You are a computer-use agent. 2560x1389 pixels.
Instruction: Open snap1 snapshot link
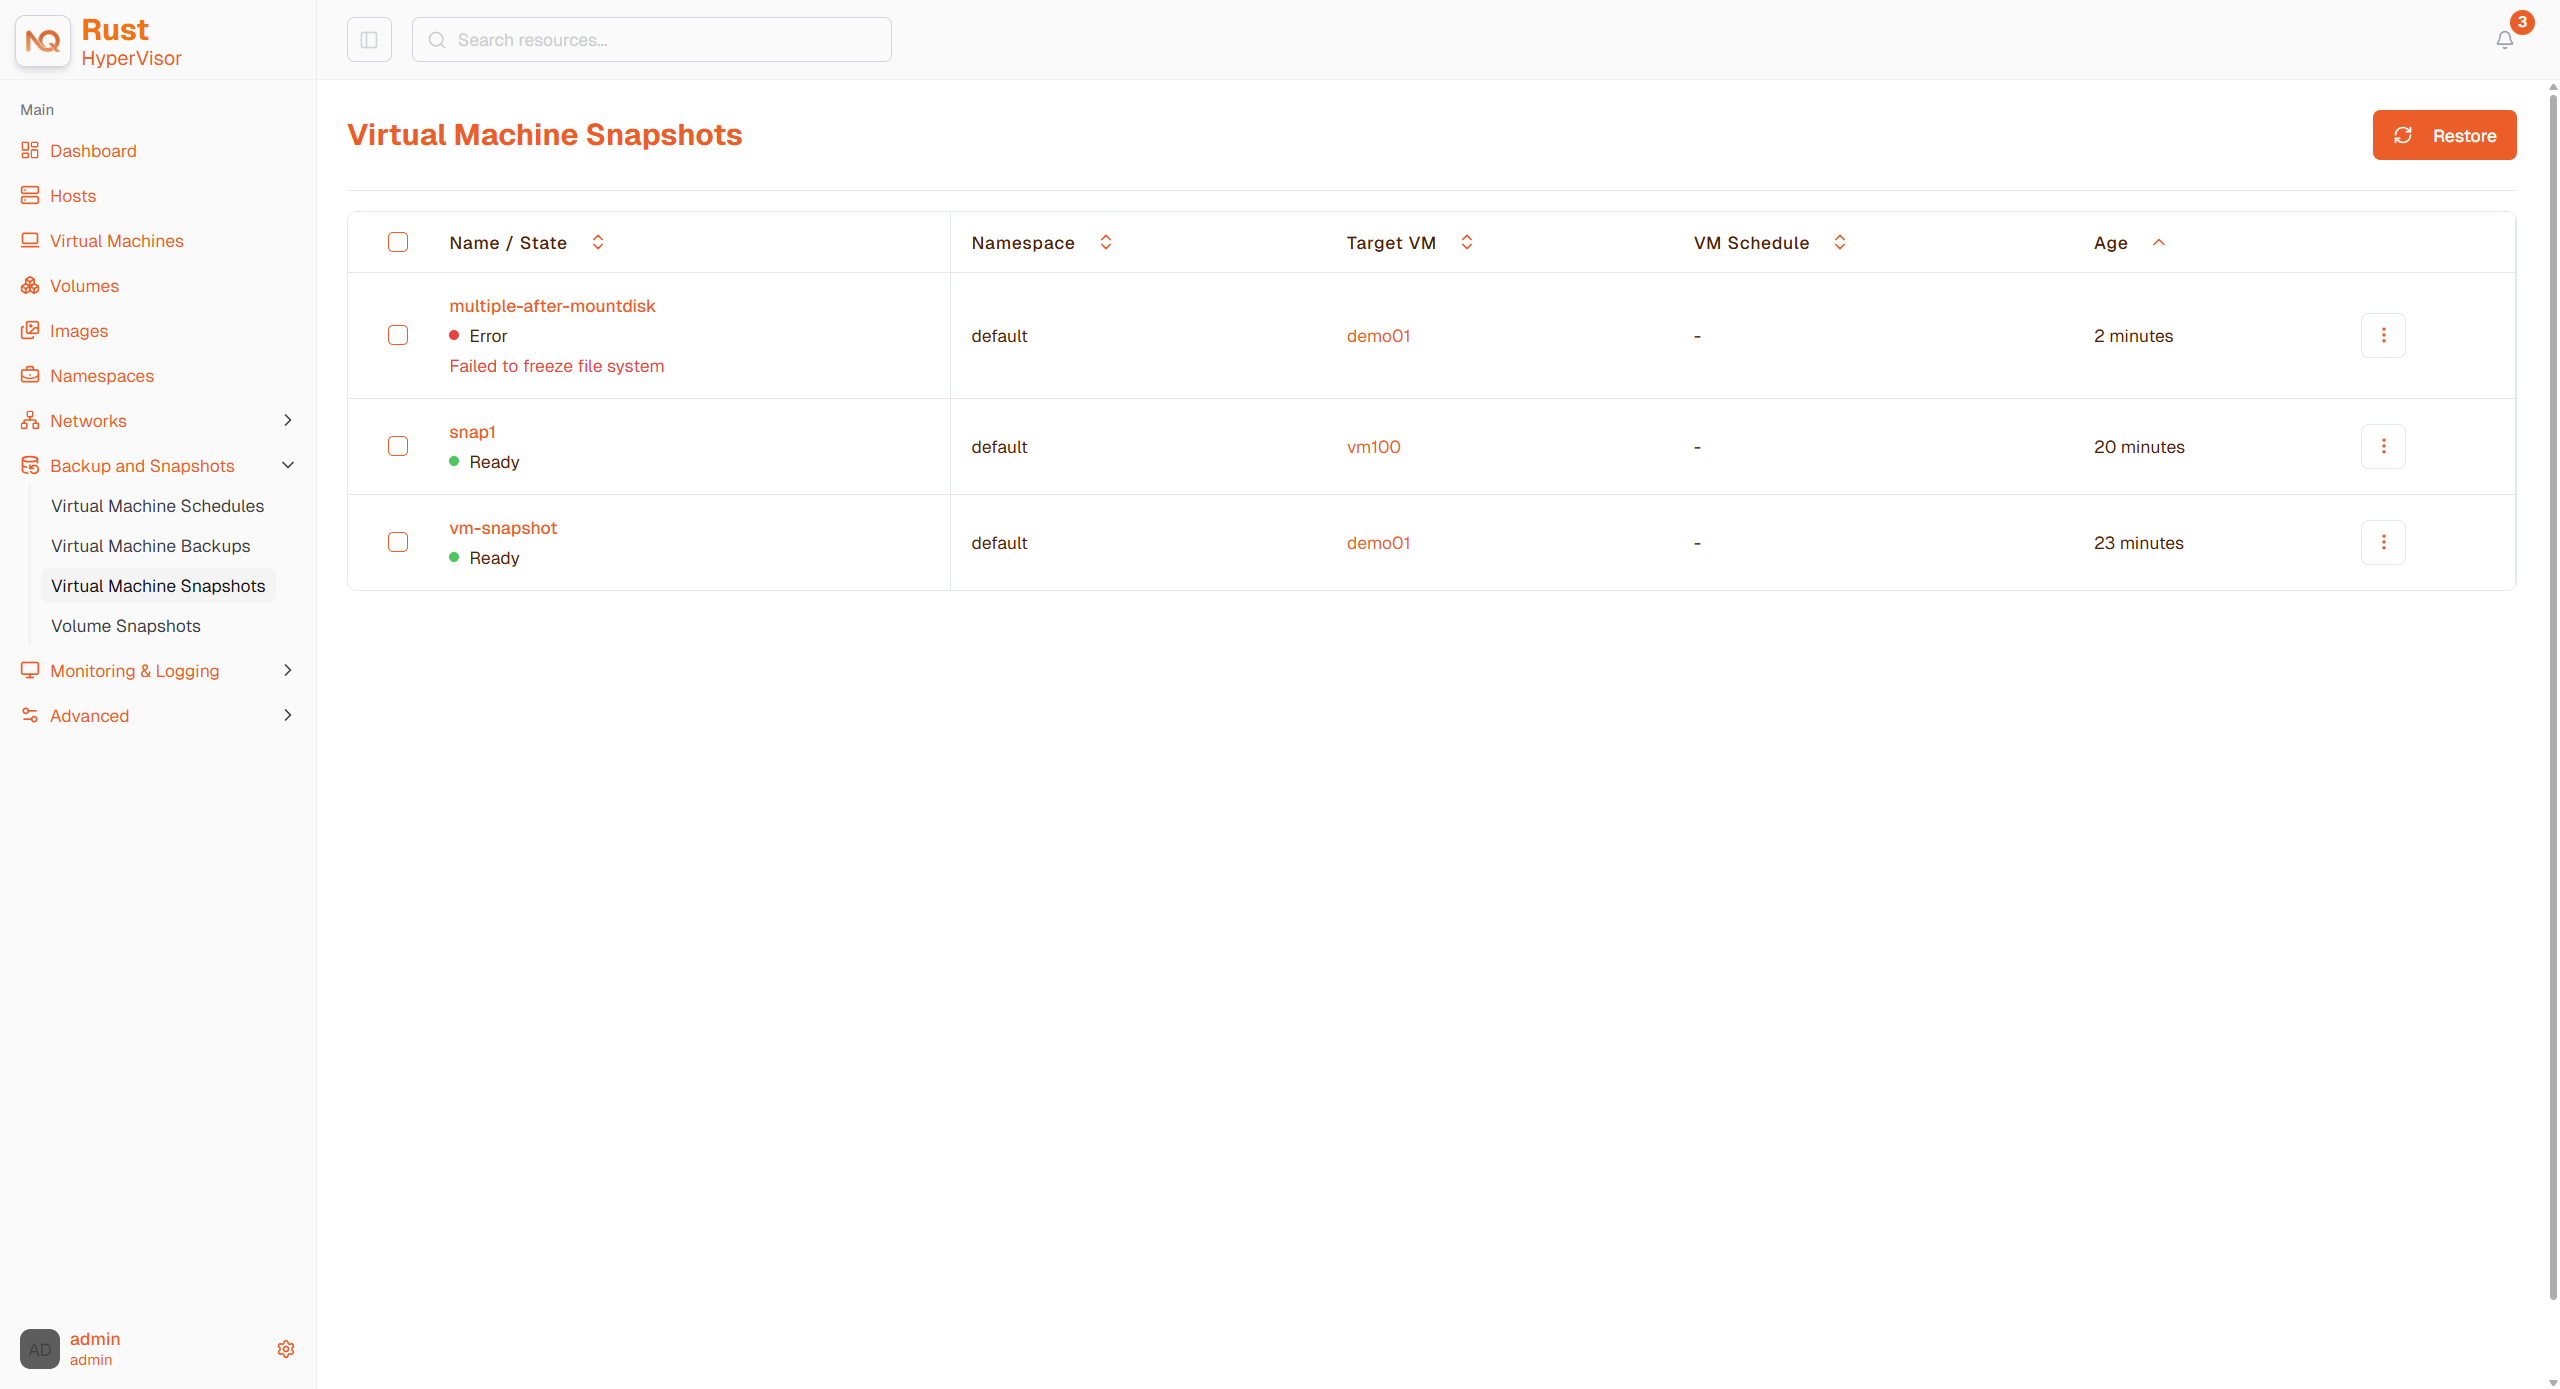pyautogui.click(x=472, y=432)
